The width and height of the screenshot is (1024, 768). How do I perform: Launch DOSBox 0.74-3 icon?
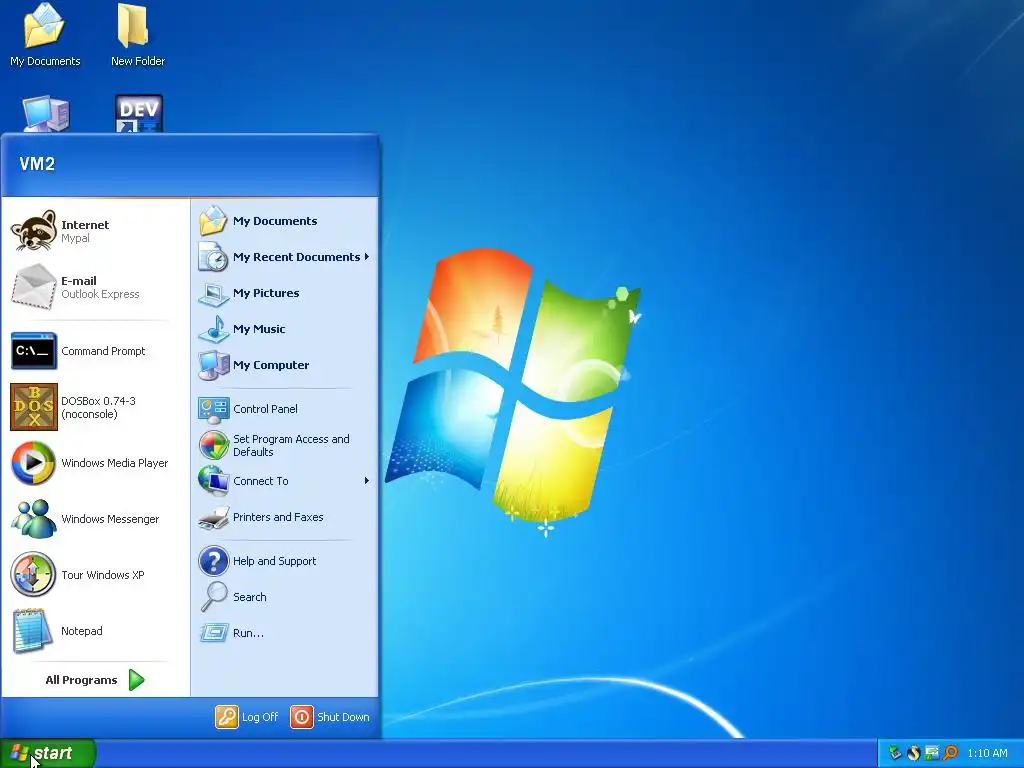[34, 407]
